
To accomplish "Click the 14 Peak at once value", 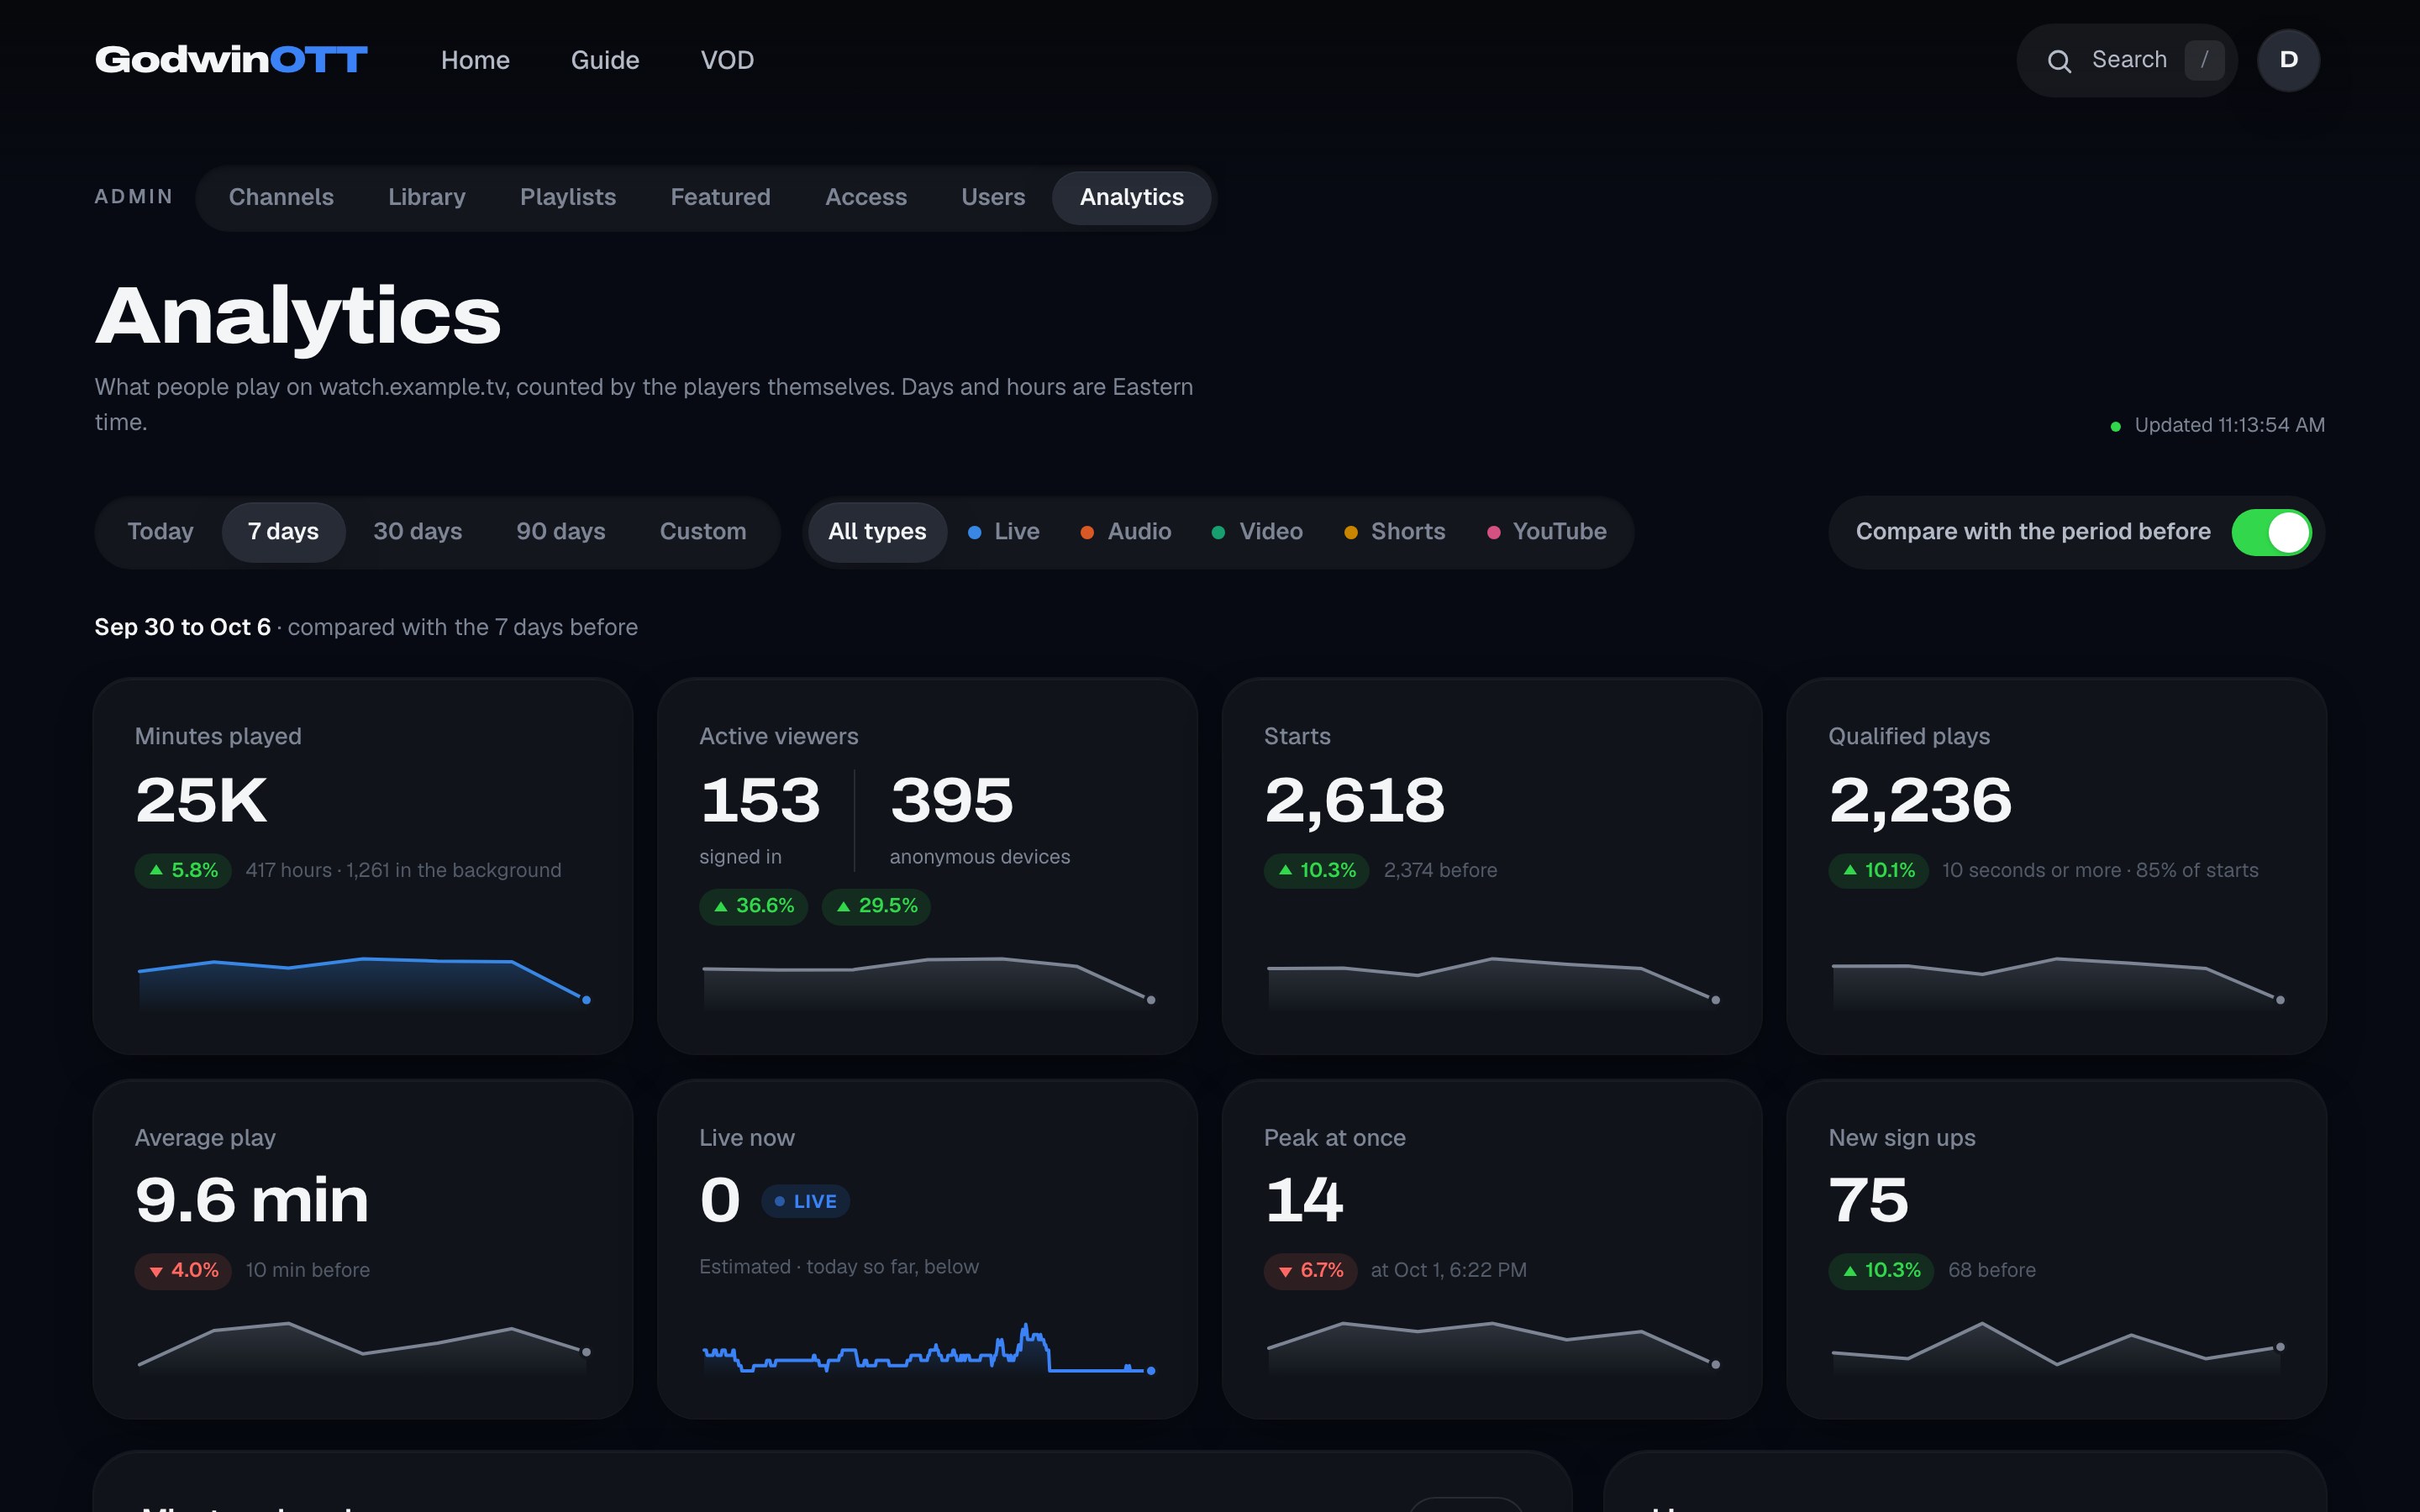I will [1304, 1200].
